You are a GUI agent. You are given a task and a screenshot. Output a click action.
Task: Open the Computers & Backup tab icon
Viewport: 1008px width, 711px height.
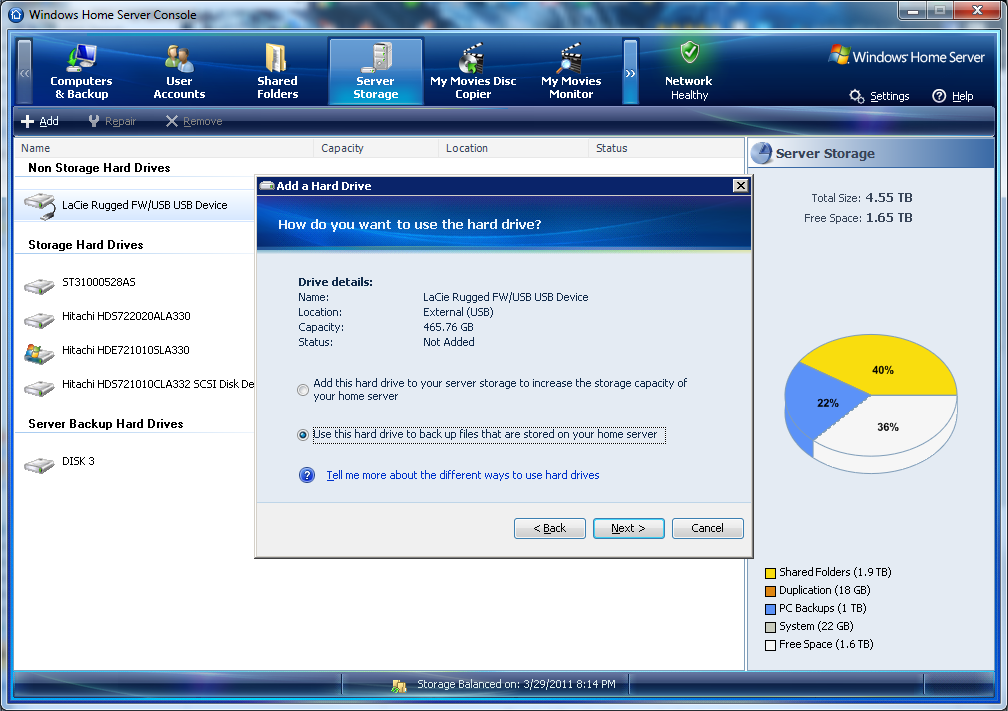coord(81,58)
